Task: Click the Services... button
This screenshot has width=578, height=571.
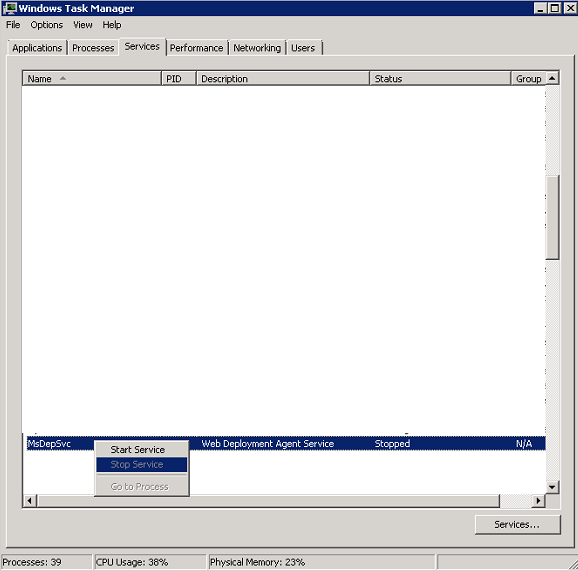Action: (517, 524)
